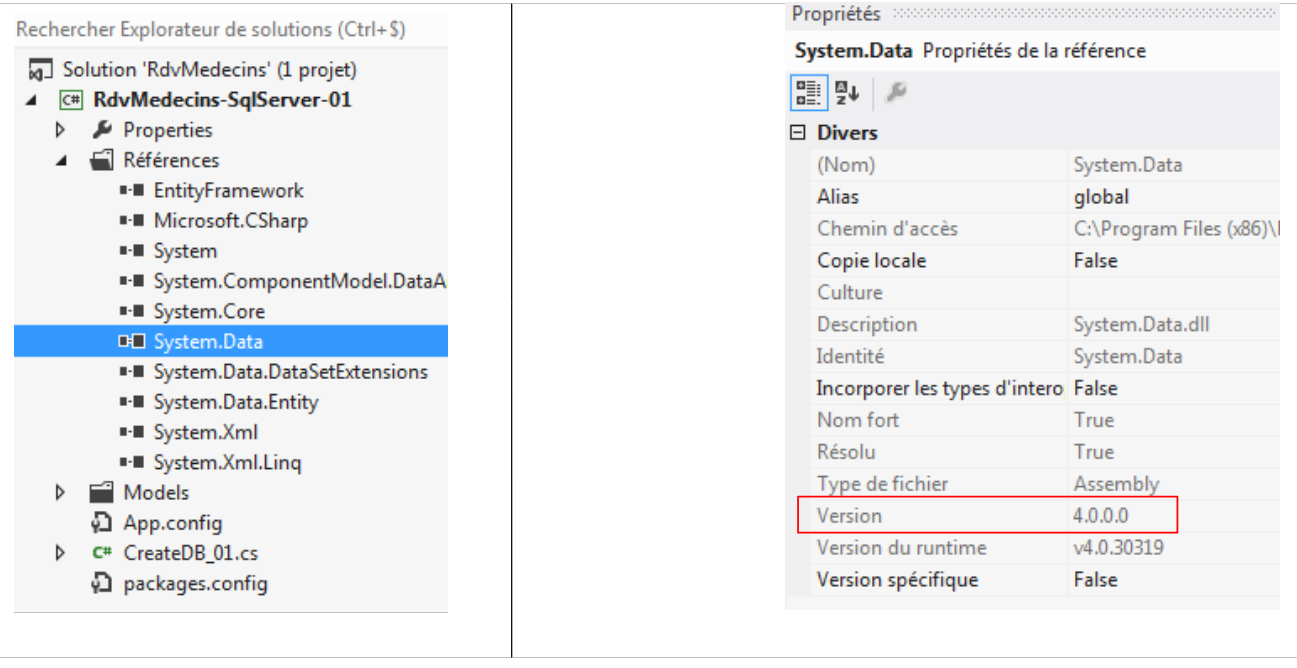Click the Copie locale False value

[x=1096, y=261]
